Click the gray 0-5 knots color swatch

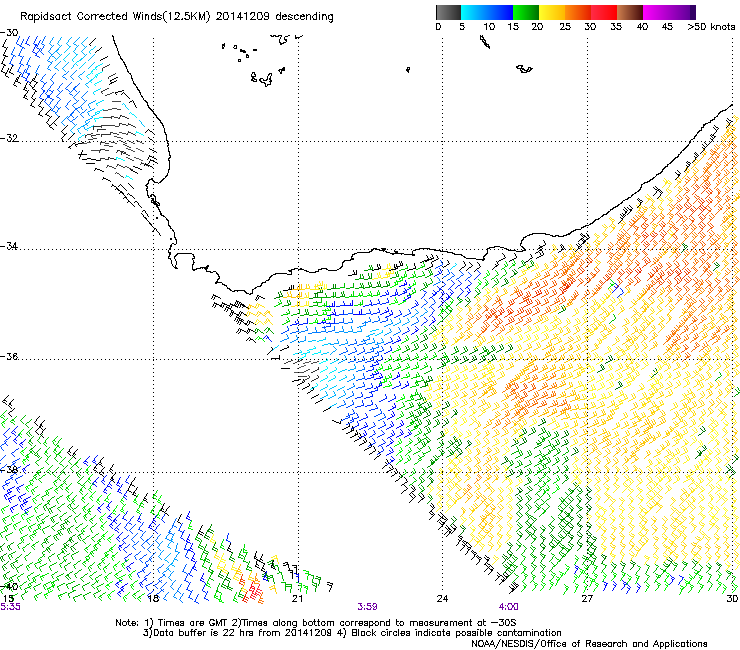click(x=448, y=12)
